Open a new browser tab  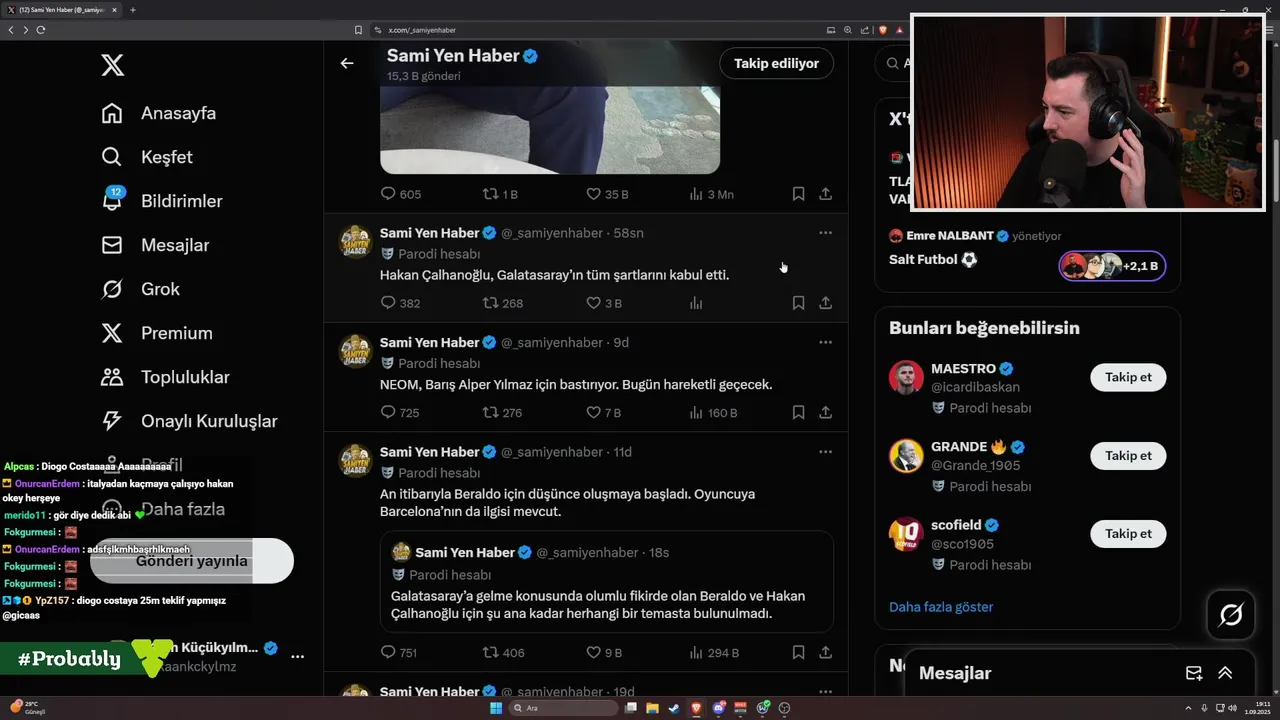point(133,10)
